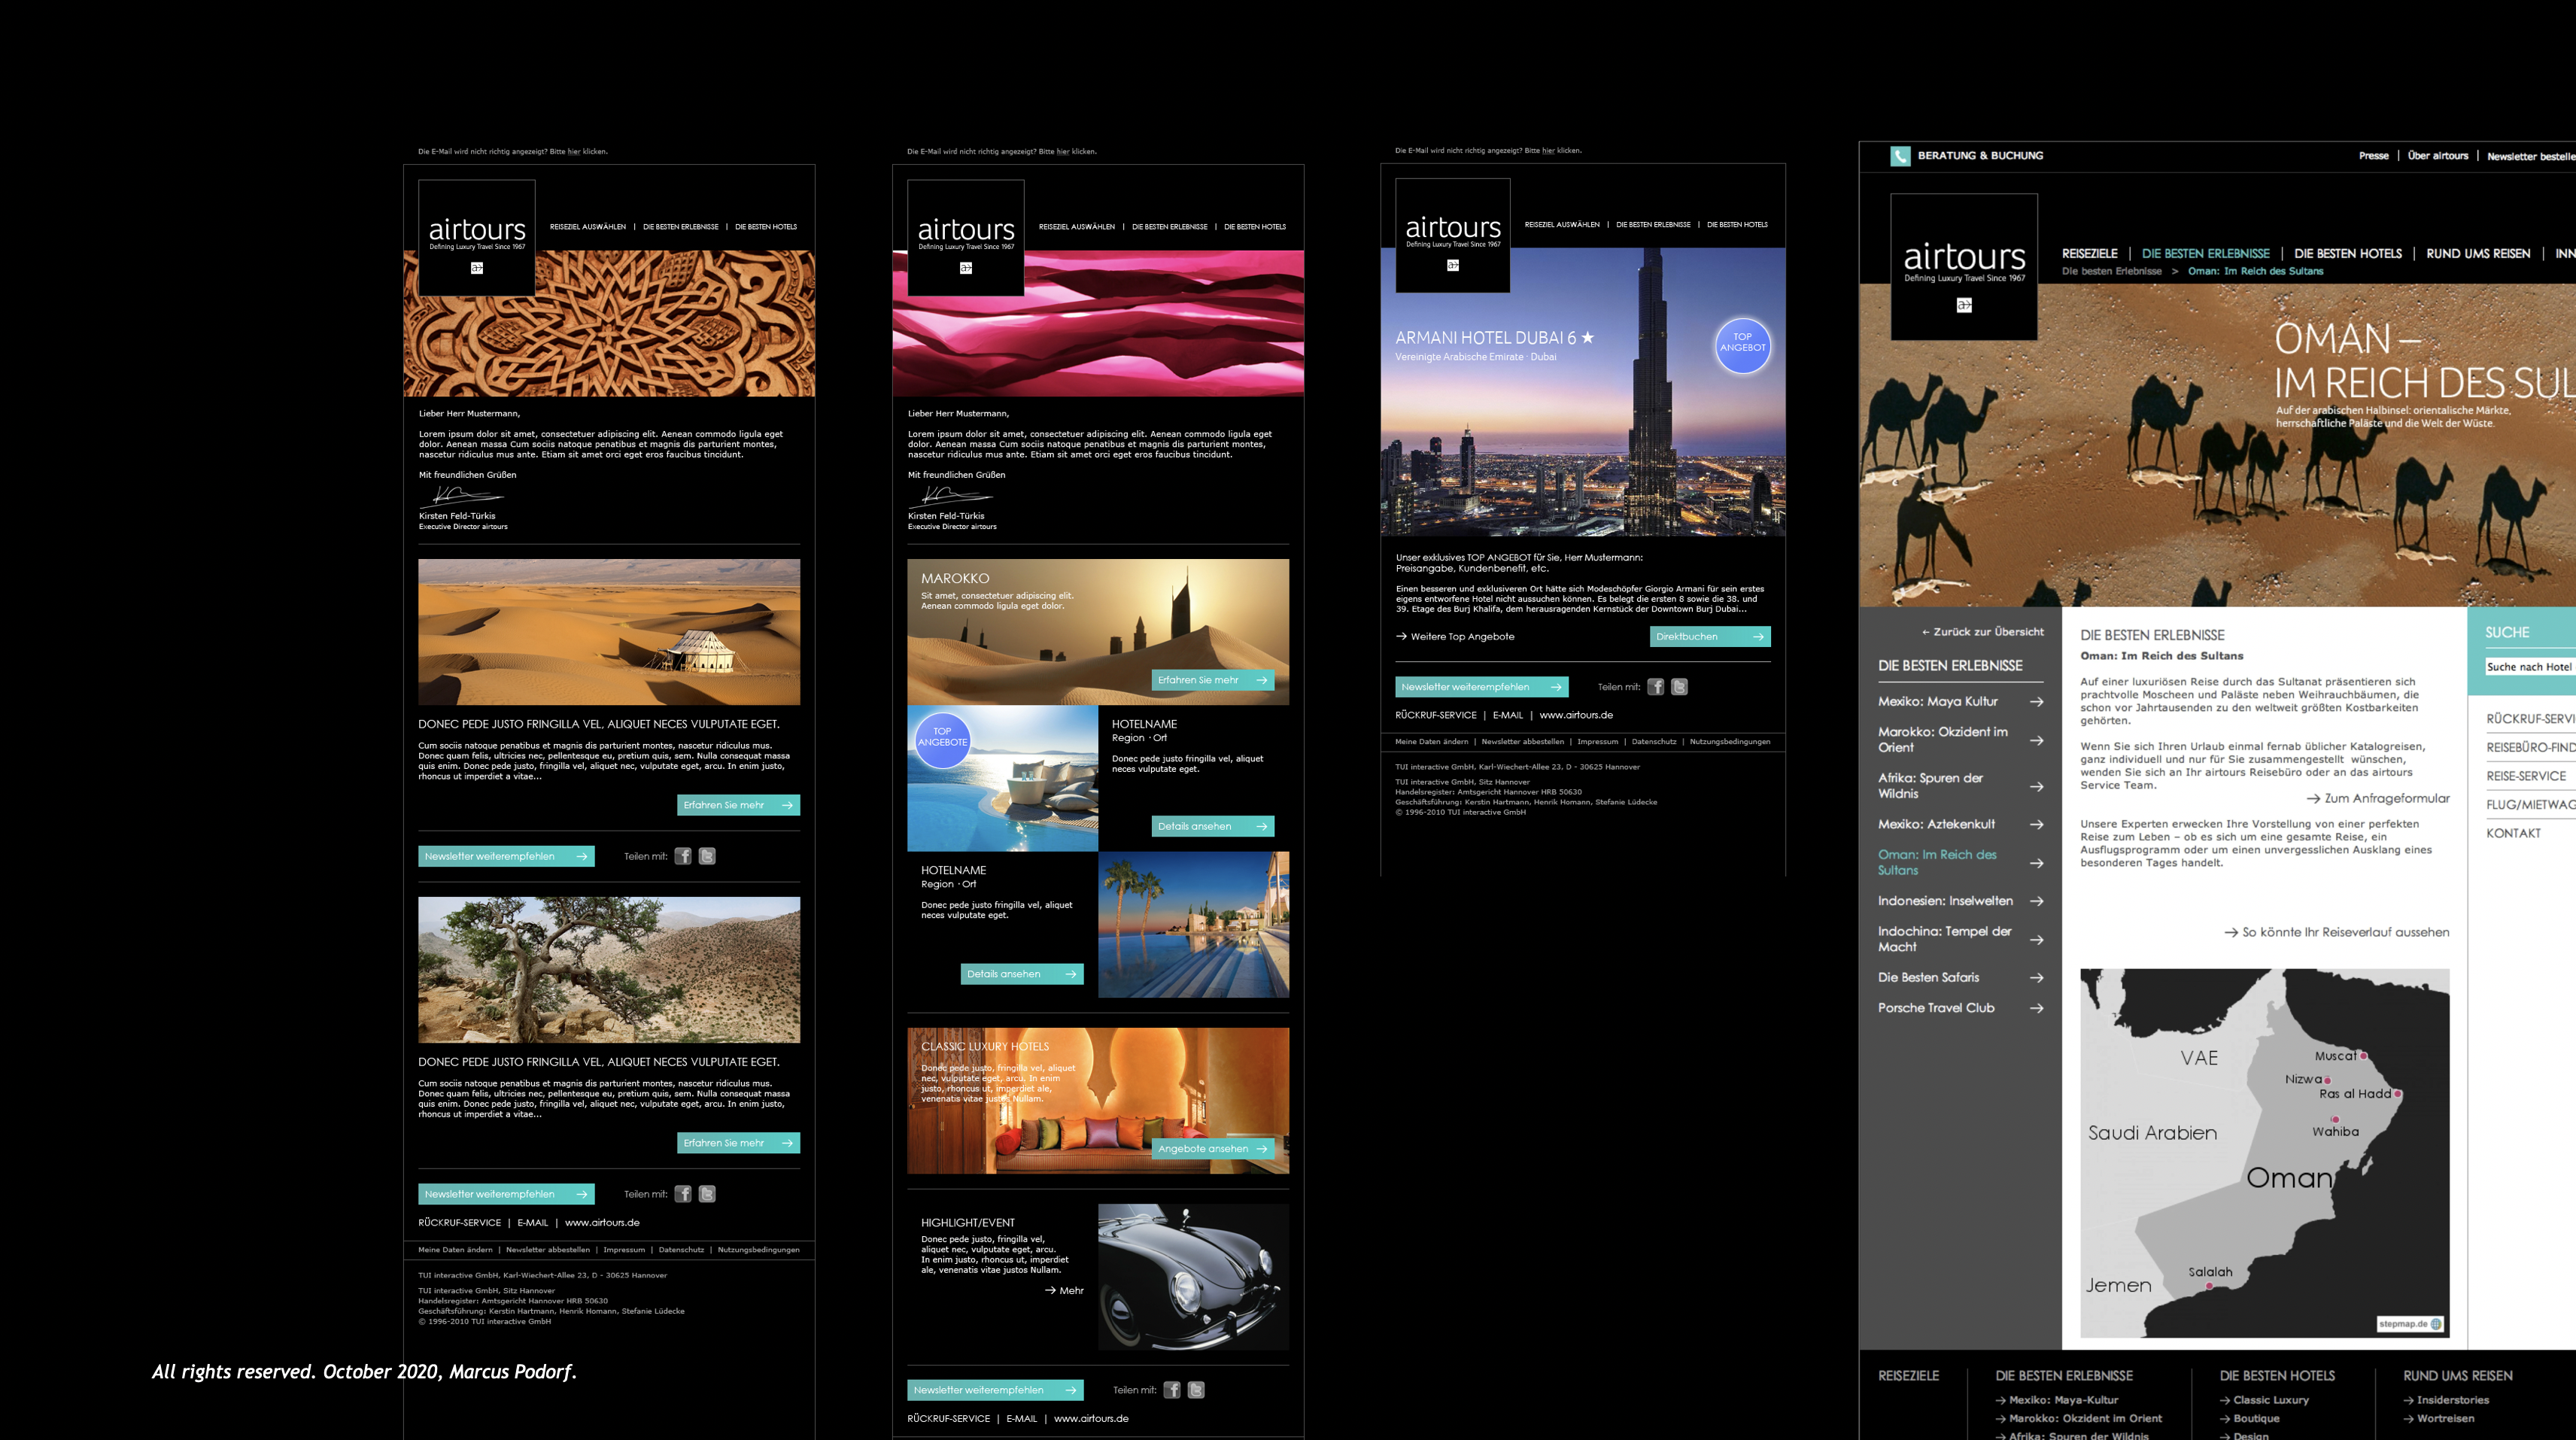Open DIE BESTEN HOTELS in website navigation
Screen dimensions: 2576x1440
[2347, 254]
